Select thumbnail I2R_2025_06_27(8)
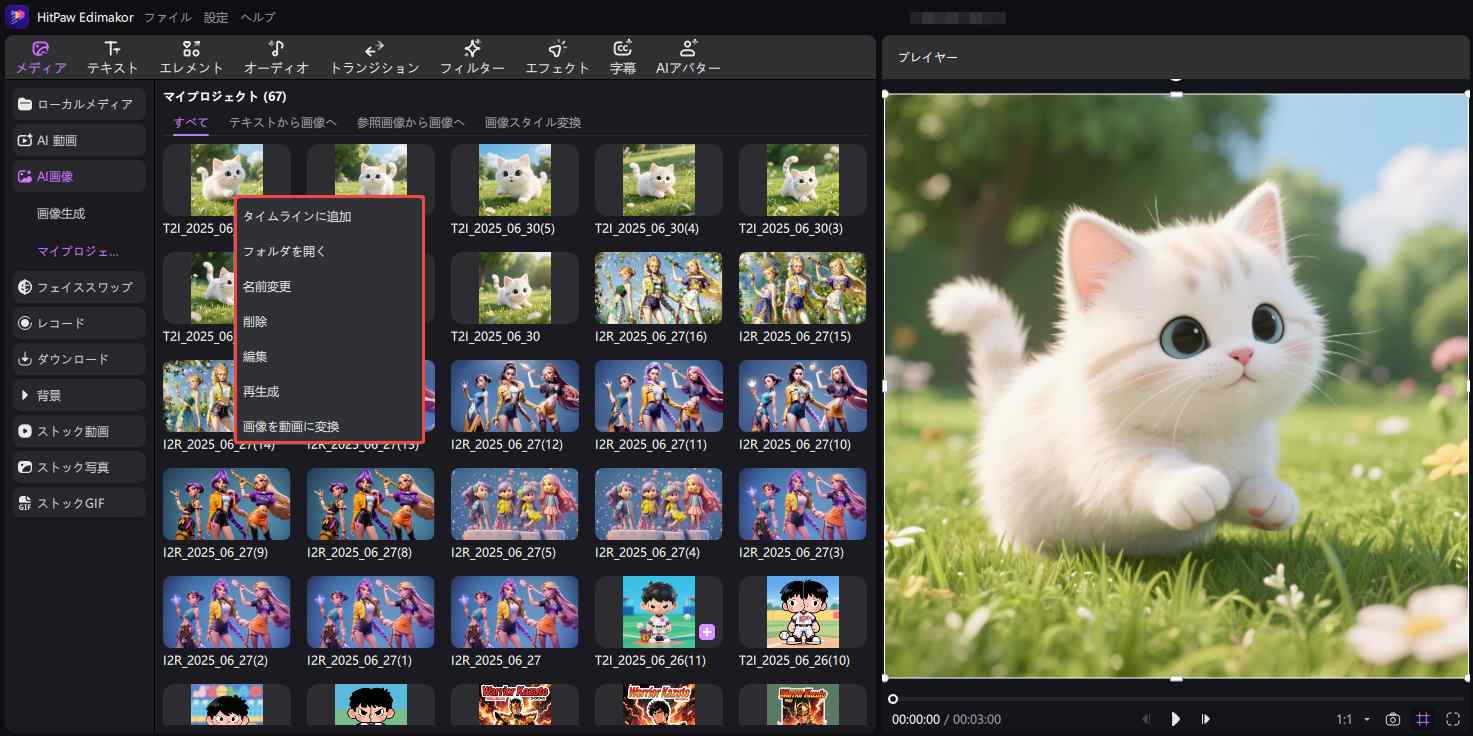 [371, 504]
